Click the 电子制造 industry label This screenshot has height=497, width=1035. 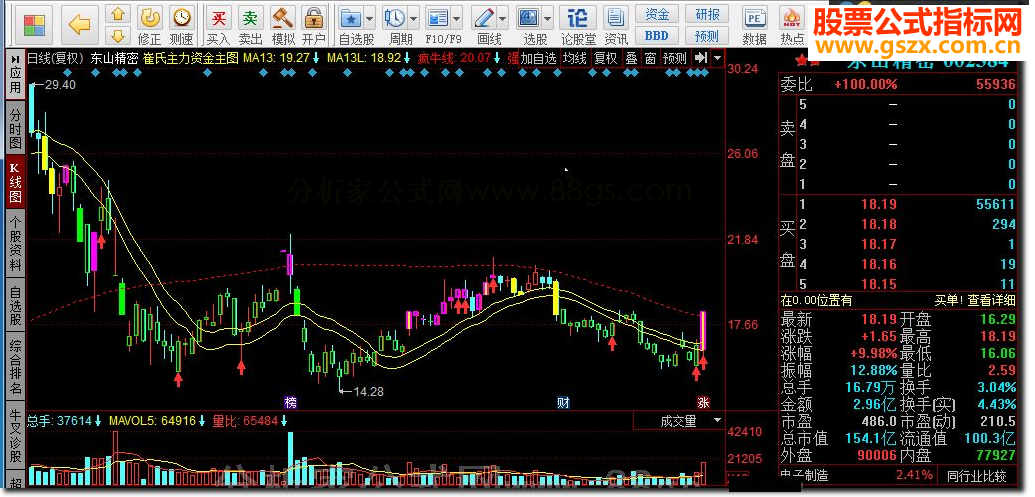pos(804,475)
